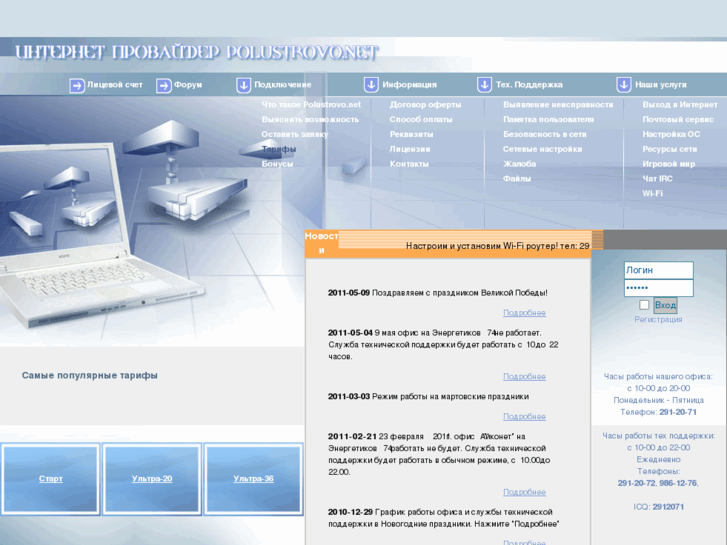Open the Наши услуги menu
Screen dimensions: 727x545
pos(661,85)
